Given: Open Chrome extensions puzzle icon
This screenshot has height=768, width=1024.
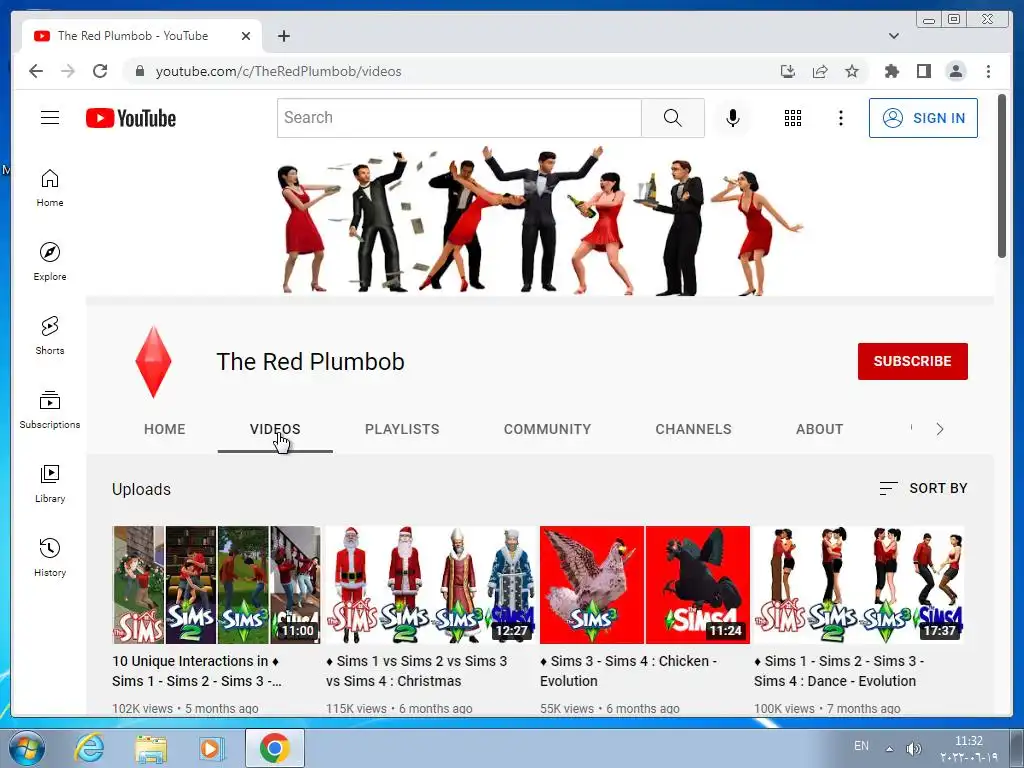Looking at the screenshot, I should pyautogui.click(x=891, y=71).
